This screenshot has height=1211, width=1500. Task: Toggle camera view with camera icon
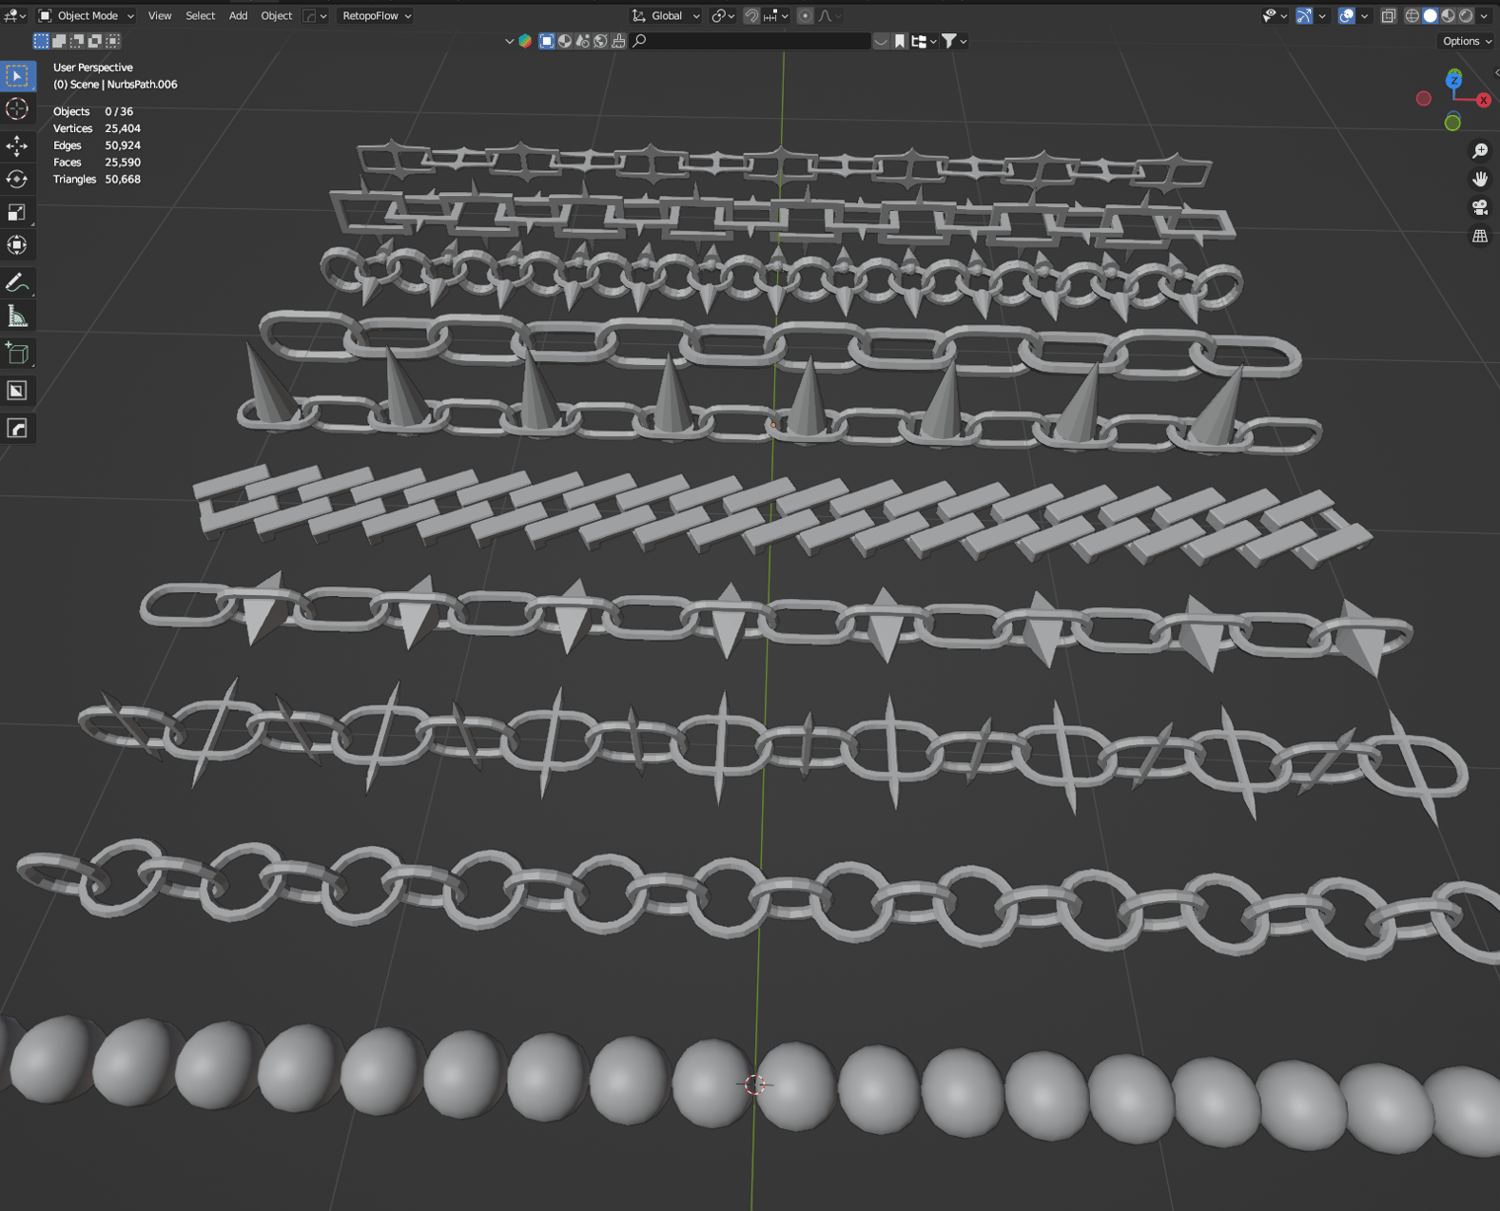click(1480, 208)
